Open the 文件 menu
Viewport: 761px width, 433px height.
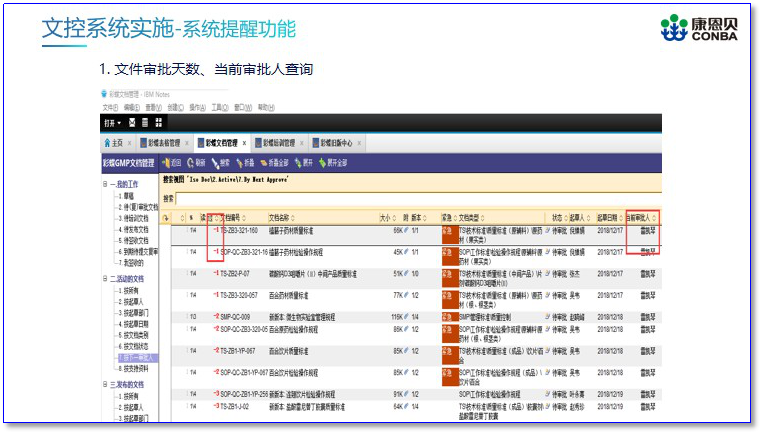point(109,107)
